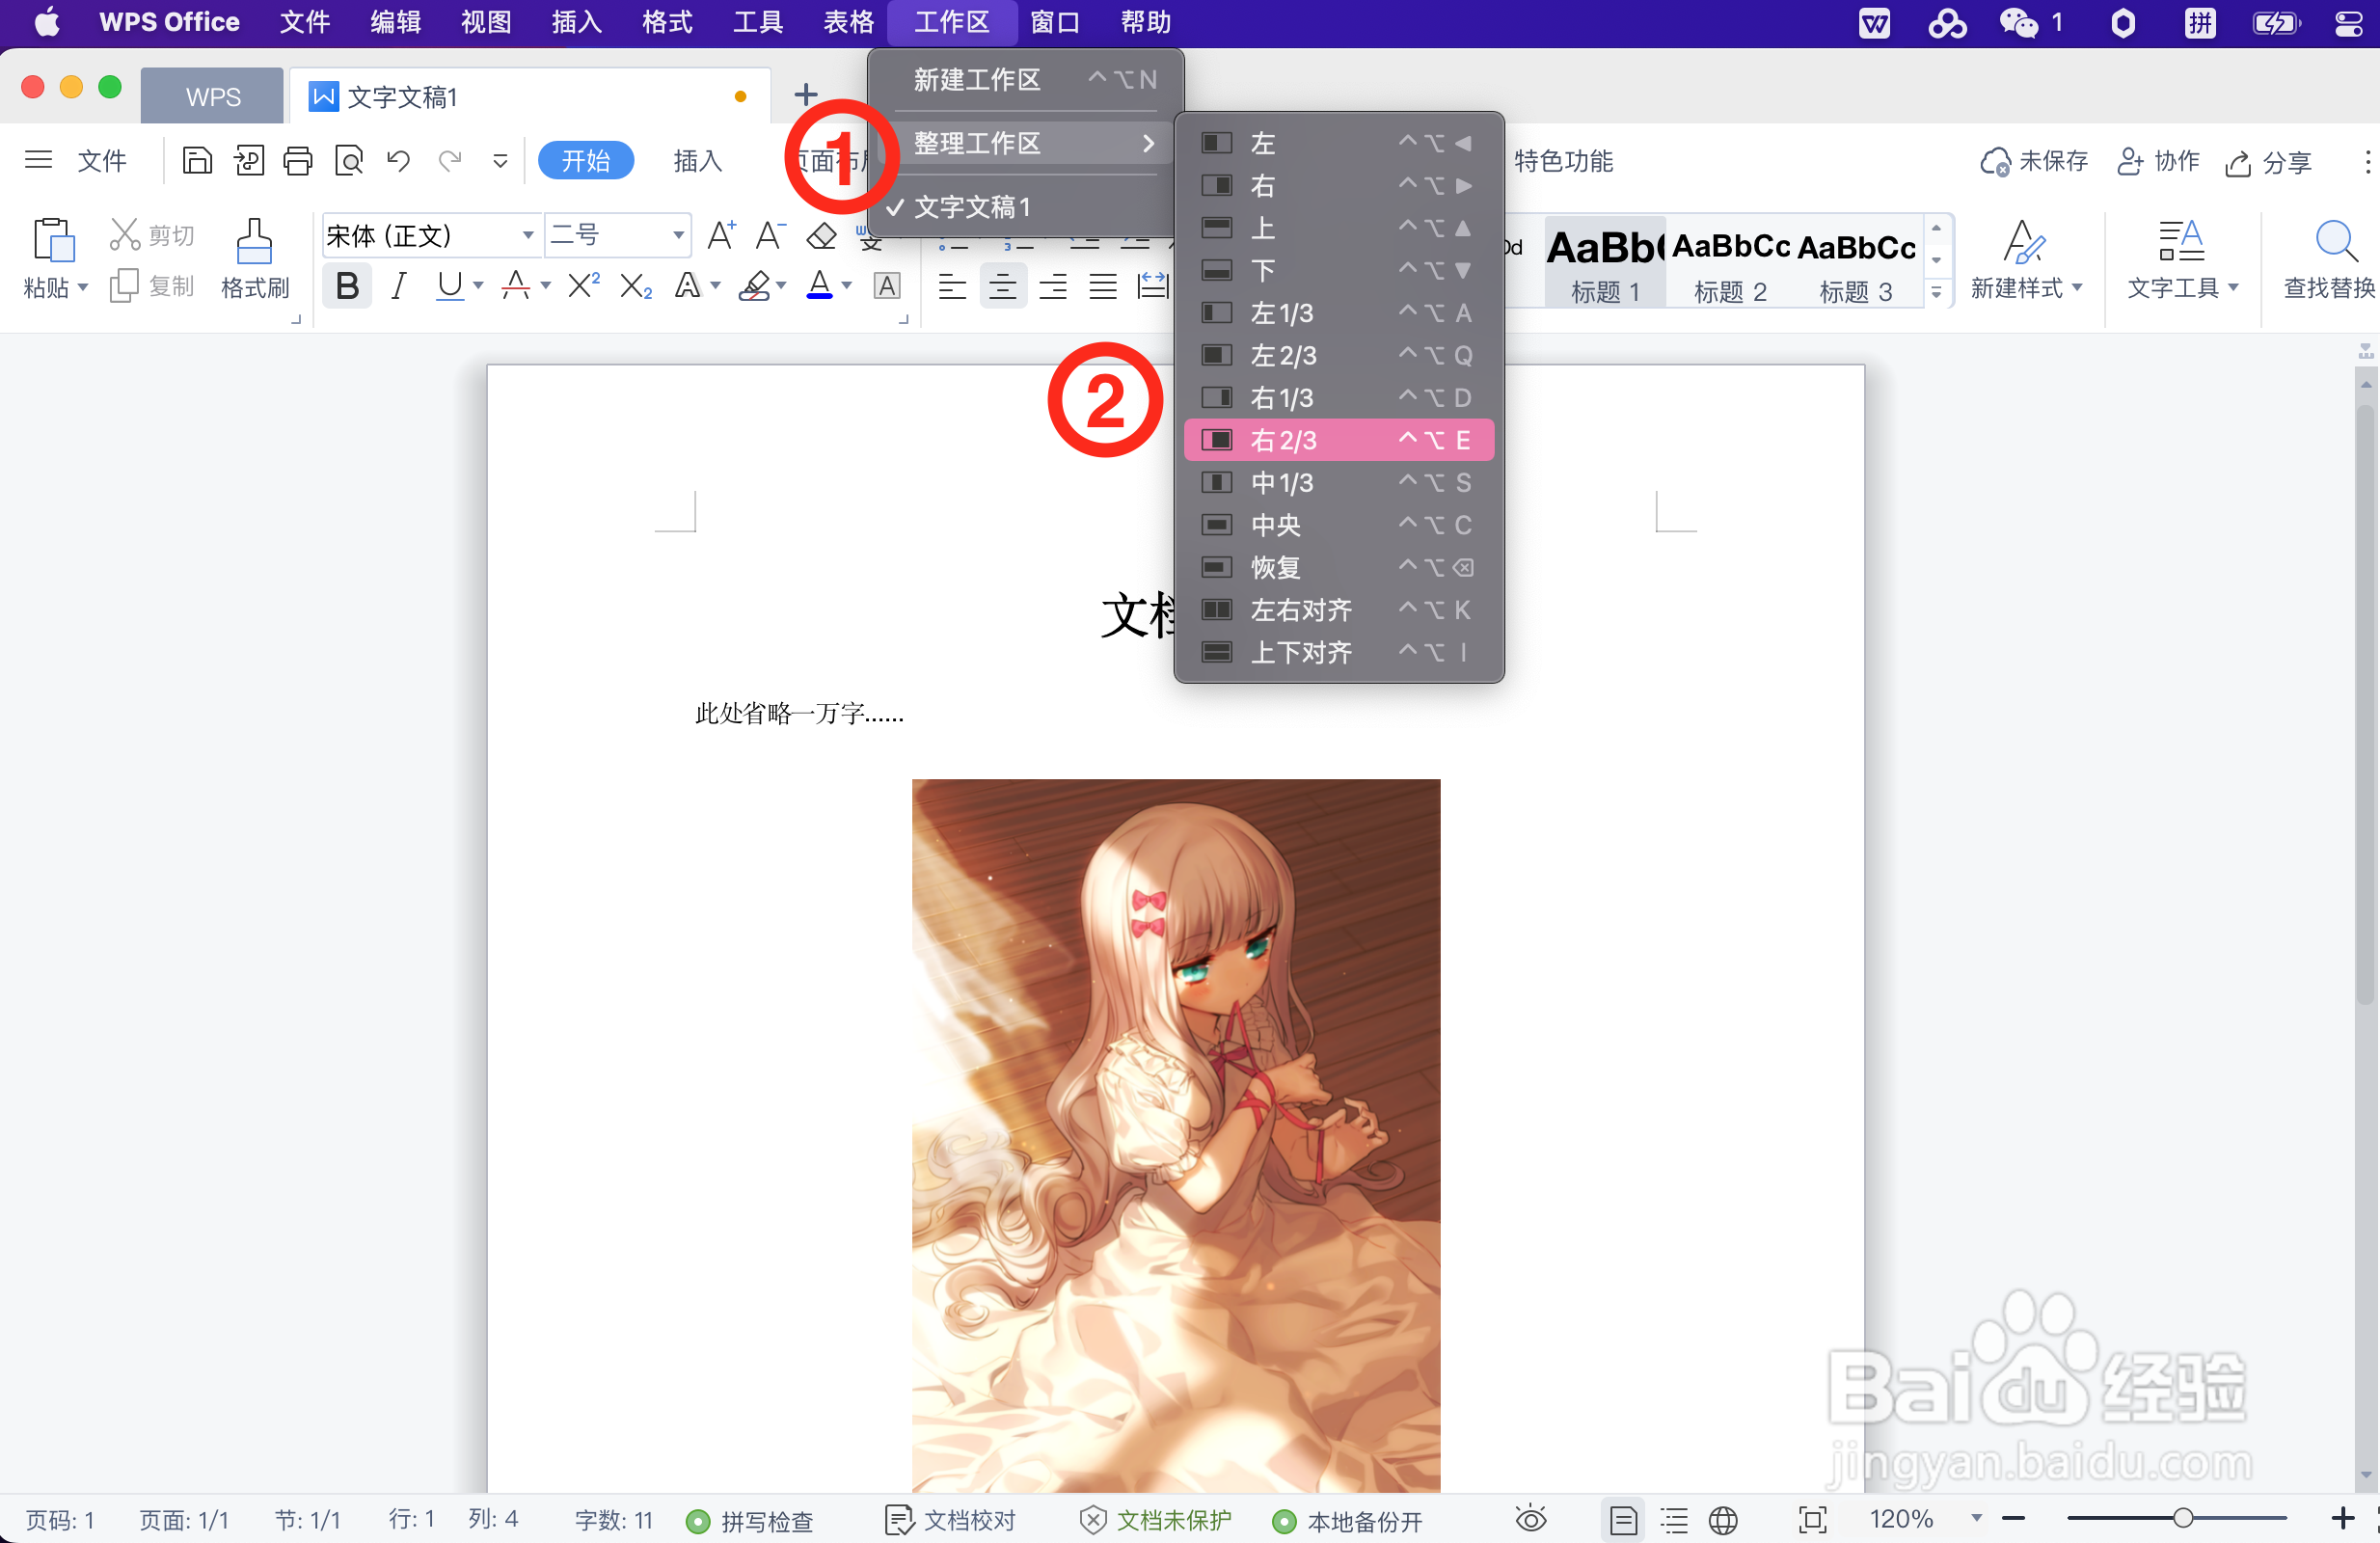The width and height of the screenshot is (2380, 1543).
Task: Open 文档校对 proofreading in status bar
Action: 950,1521
